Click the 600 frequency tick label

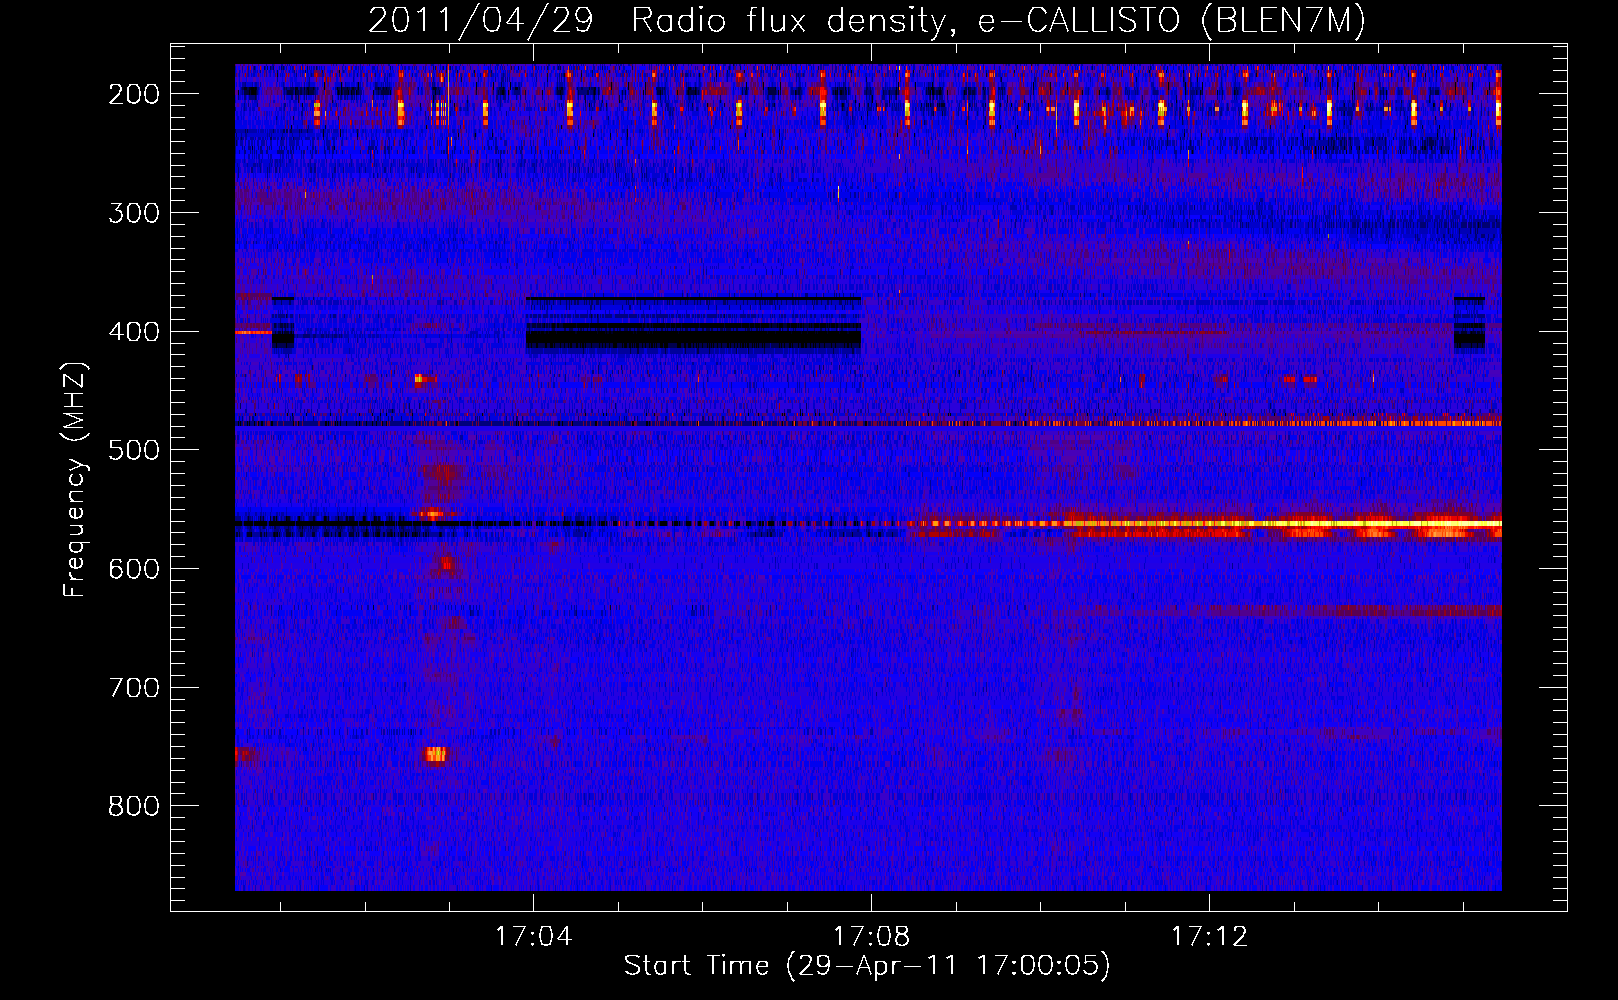click(134, 569)
